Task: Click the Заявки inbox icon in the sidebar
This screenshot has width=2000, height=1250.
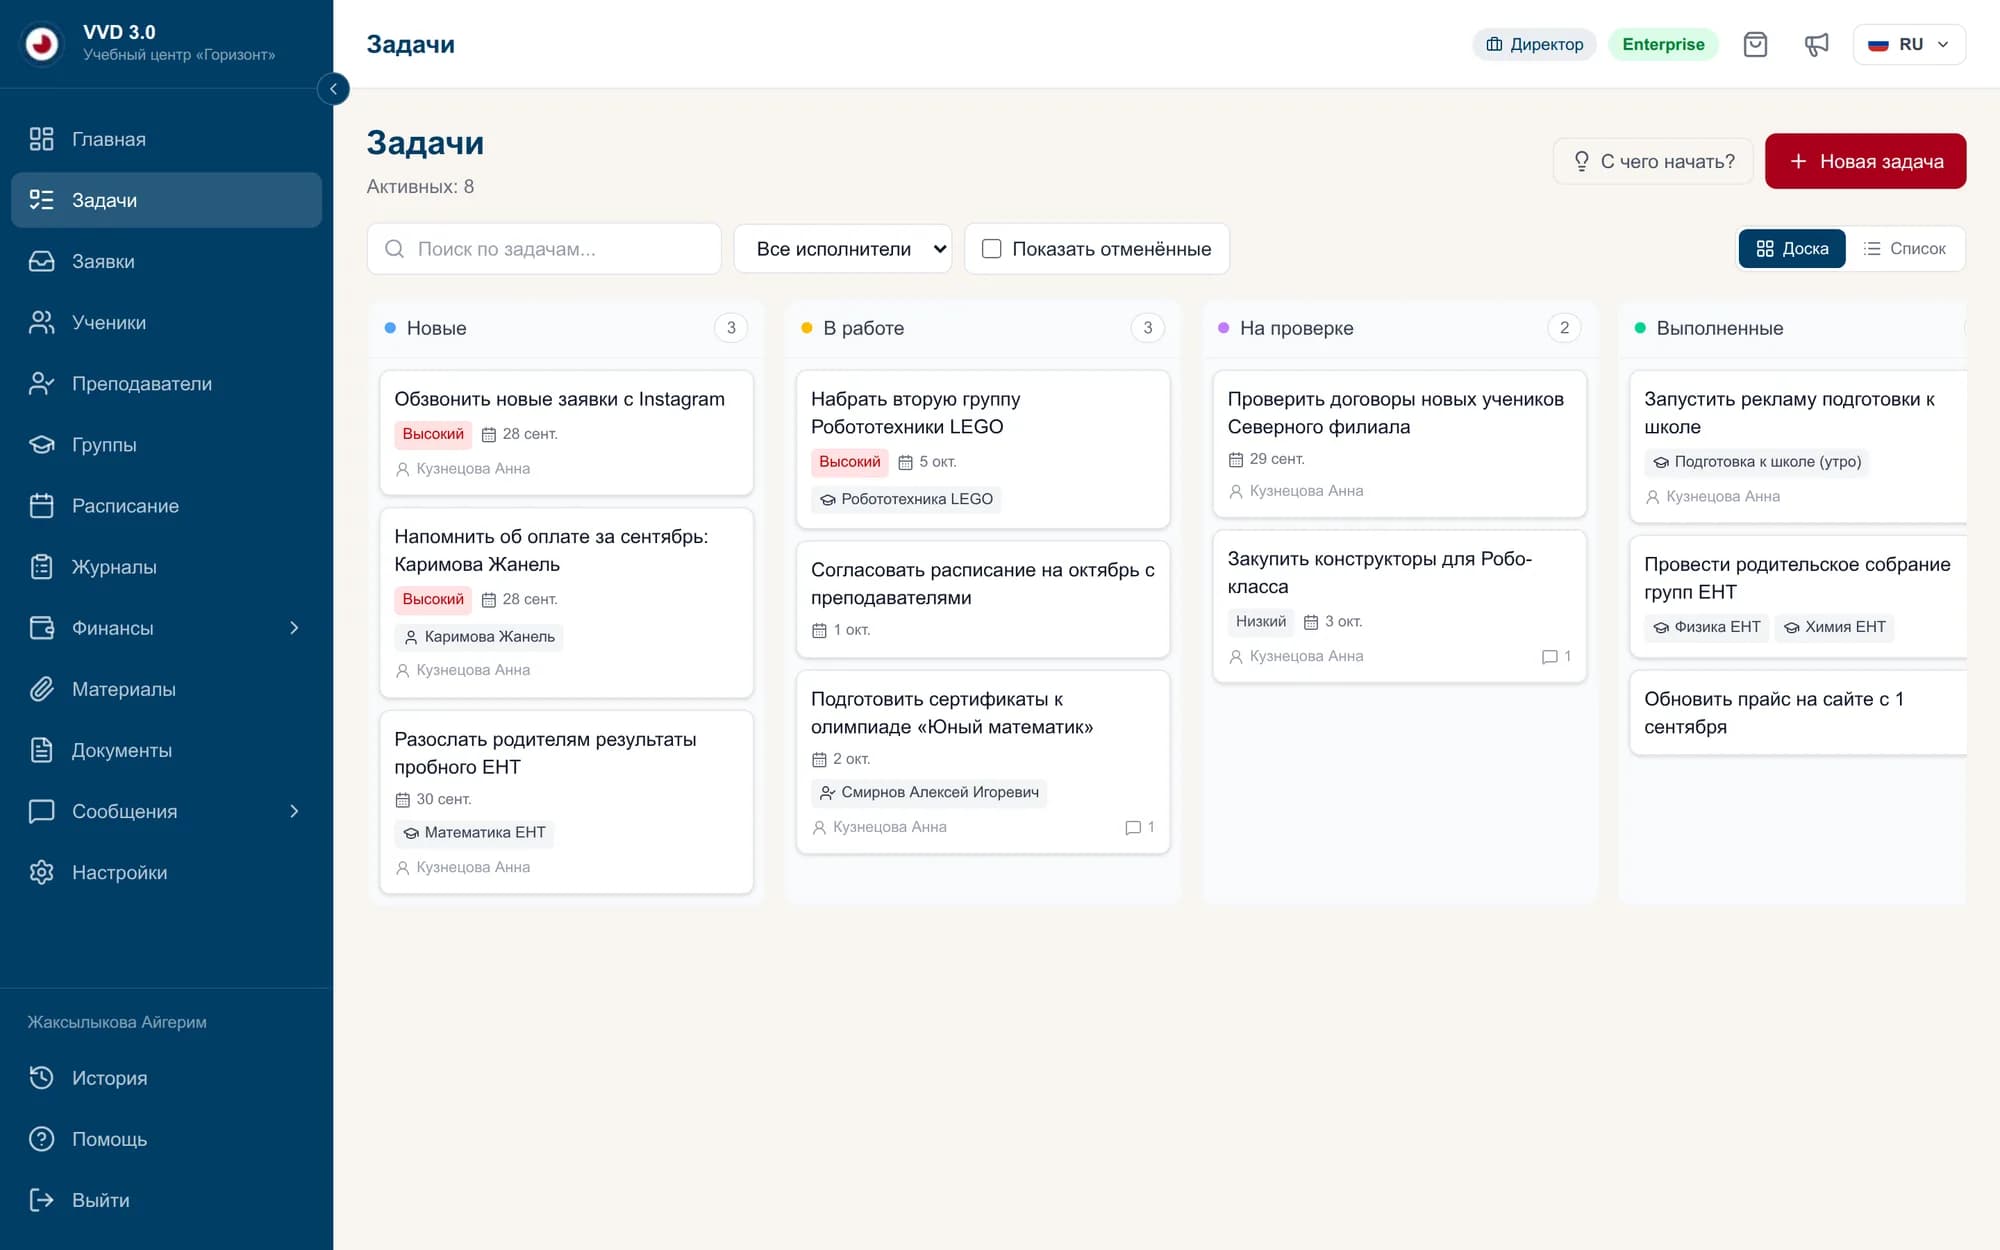Action: (x=41, y=261)
